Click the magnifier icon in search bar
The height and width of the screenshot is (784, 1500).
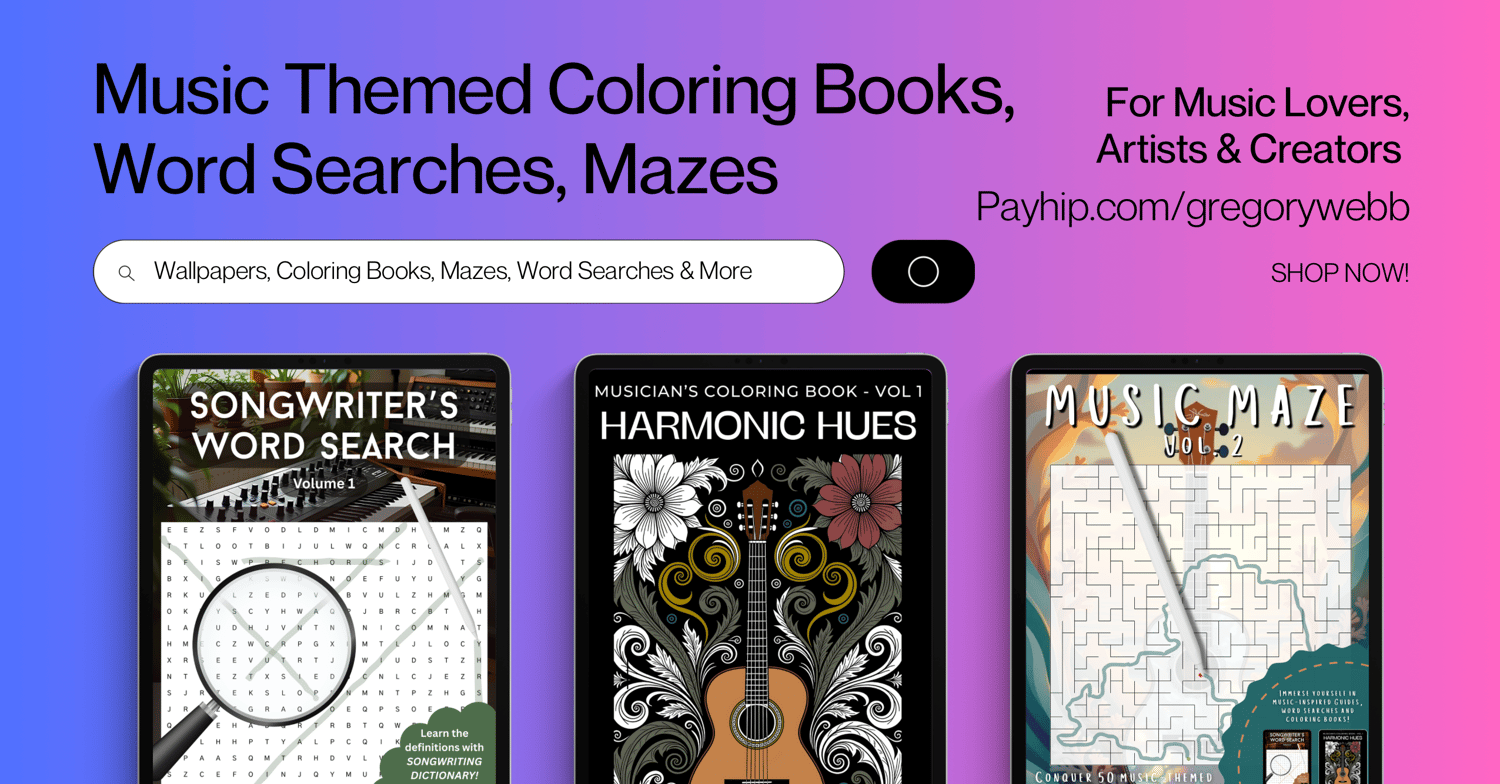click(x=126, y=272)
